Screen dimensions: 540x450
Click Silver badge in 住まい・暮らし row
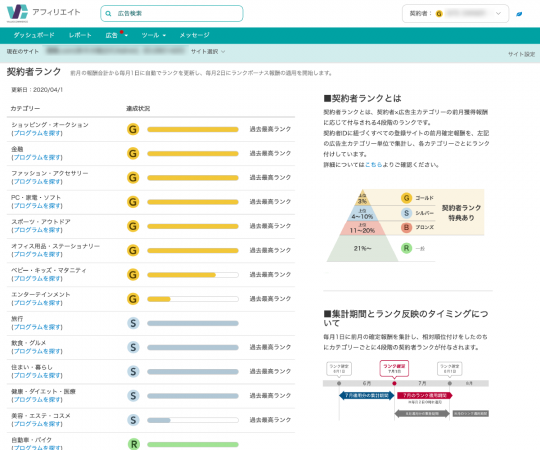133,371
